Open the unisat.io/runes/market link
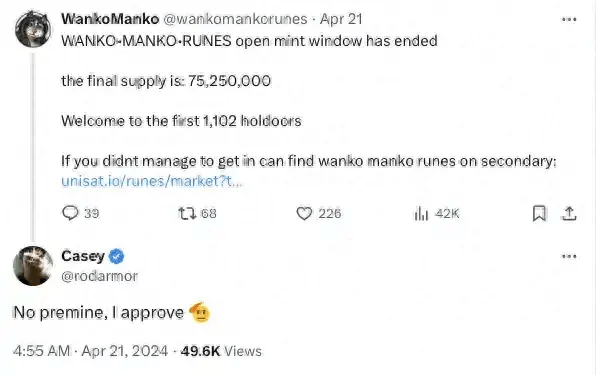The height and width of the screenshot is (375, 596). coord(152,181)
